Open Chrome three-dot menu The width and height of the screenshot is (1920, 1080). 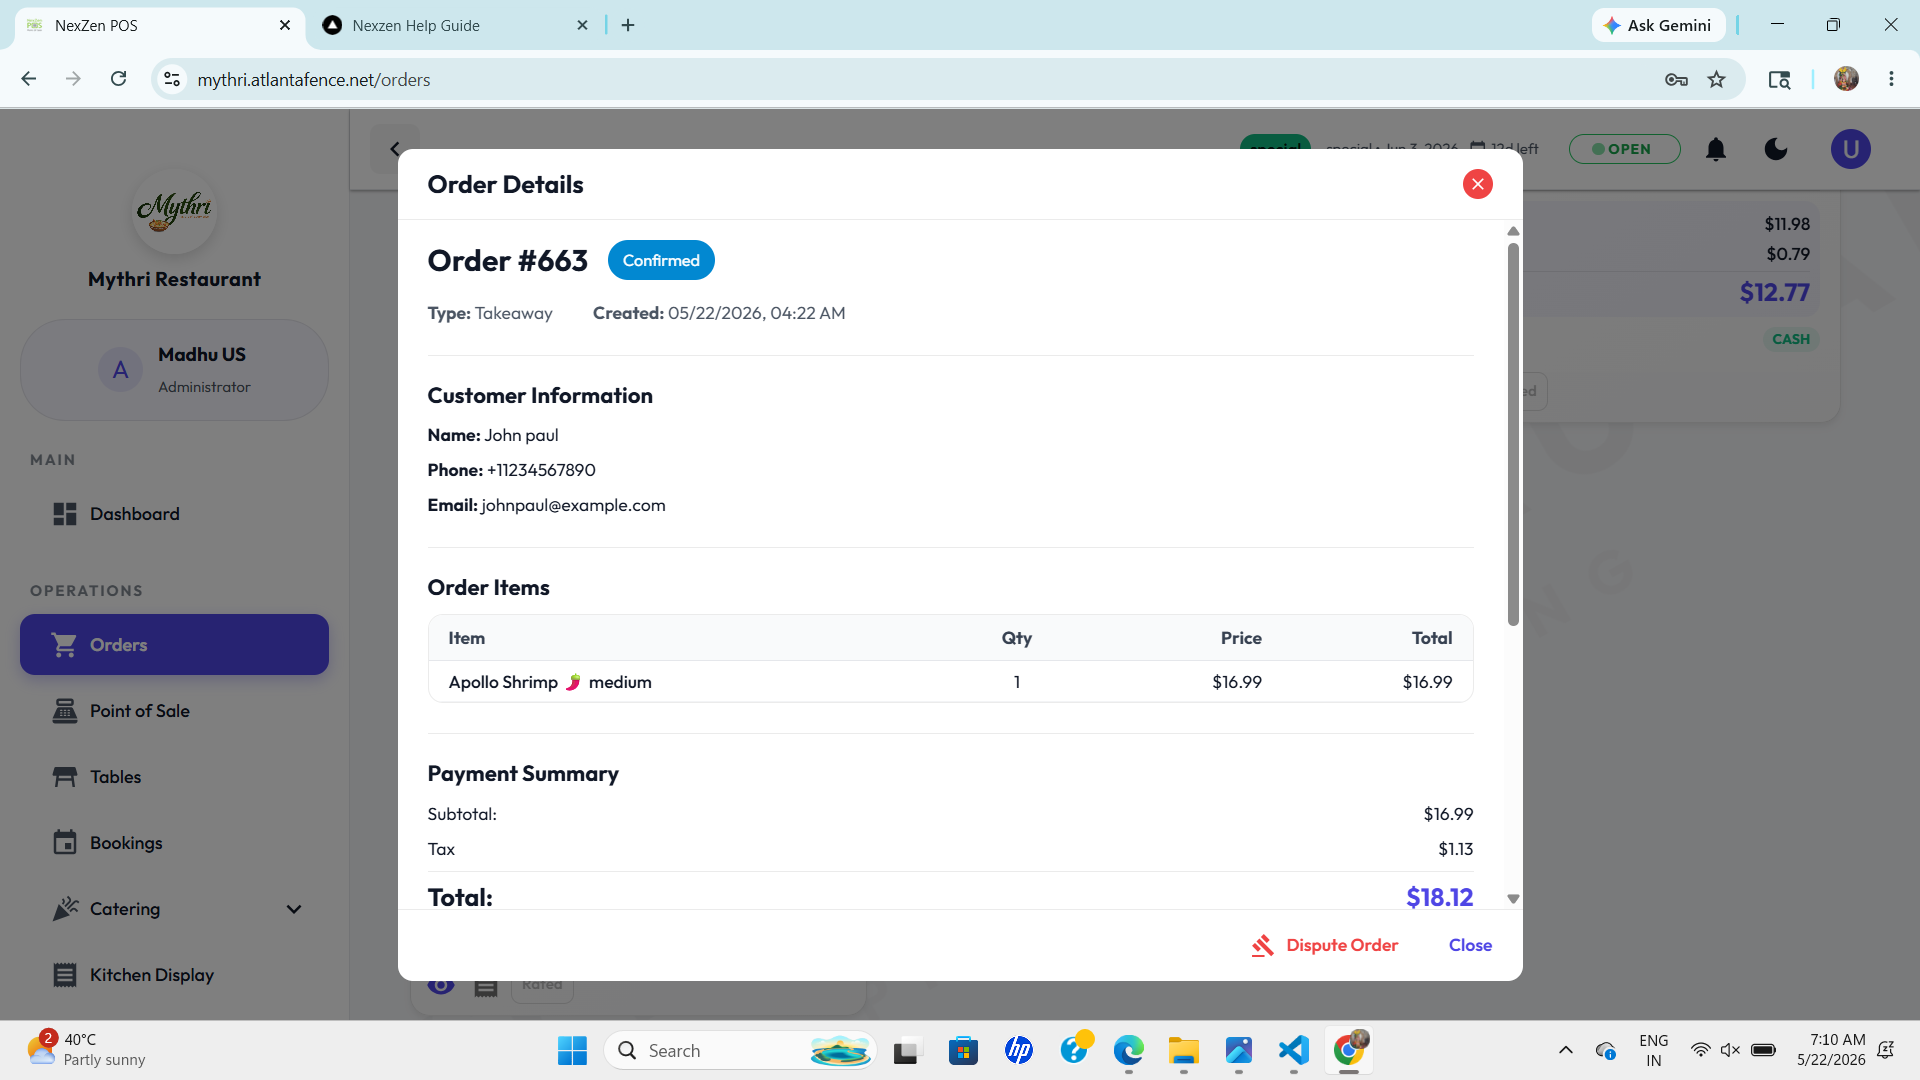(1891, 79)
